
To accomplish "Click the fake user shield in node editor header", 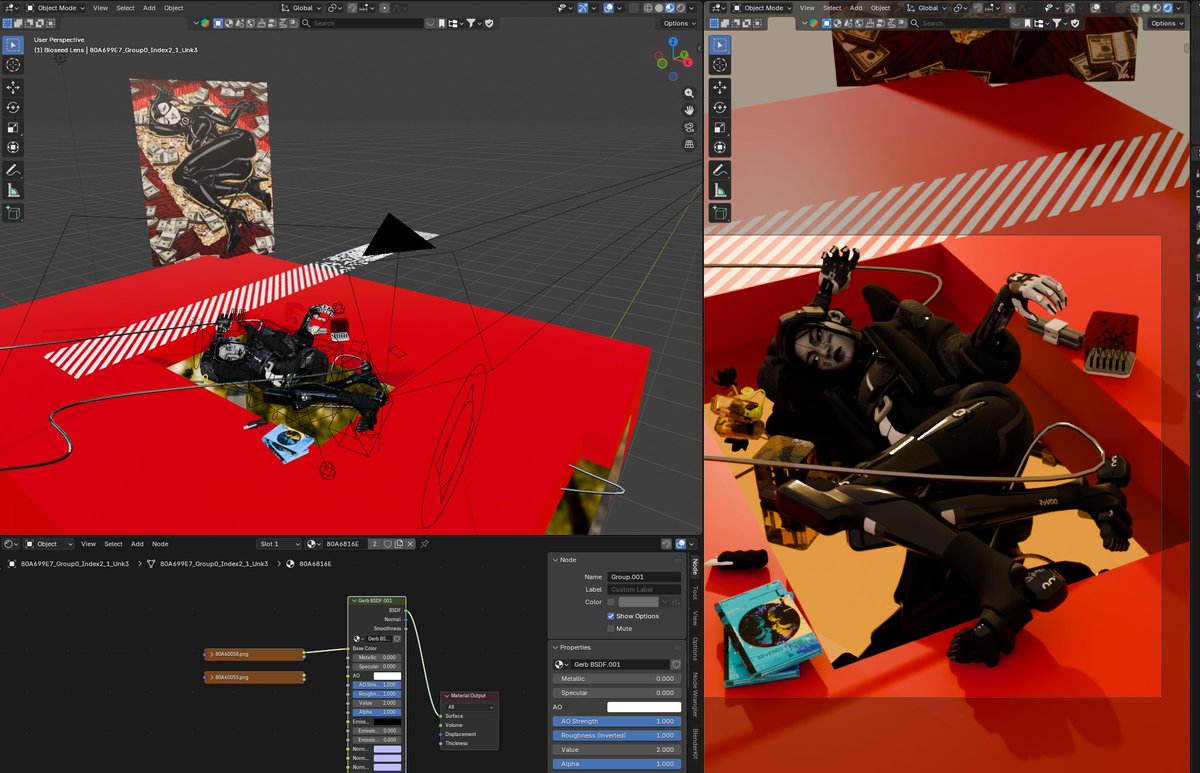I will click(x=388, y=544).
